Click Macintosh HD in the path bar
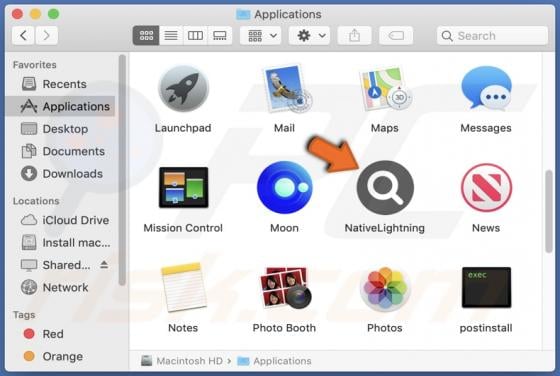 [x=182, y=361]
